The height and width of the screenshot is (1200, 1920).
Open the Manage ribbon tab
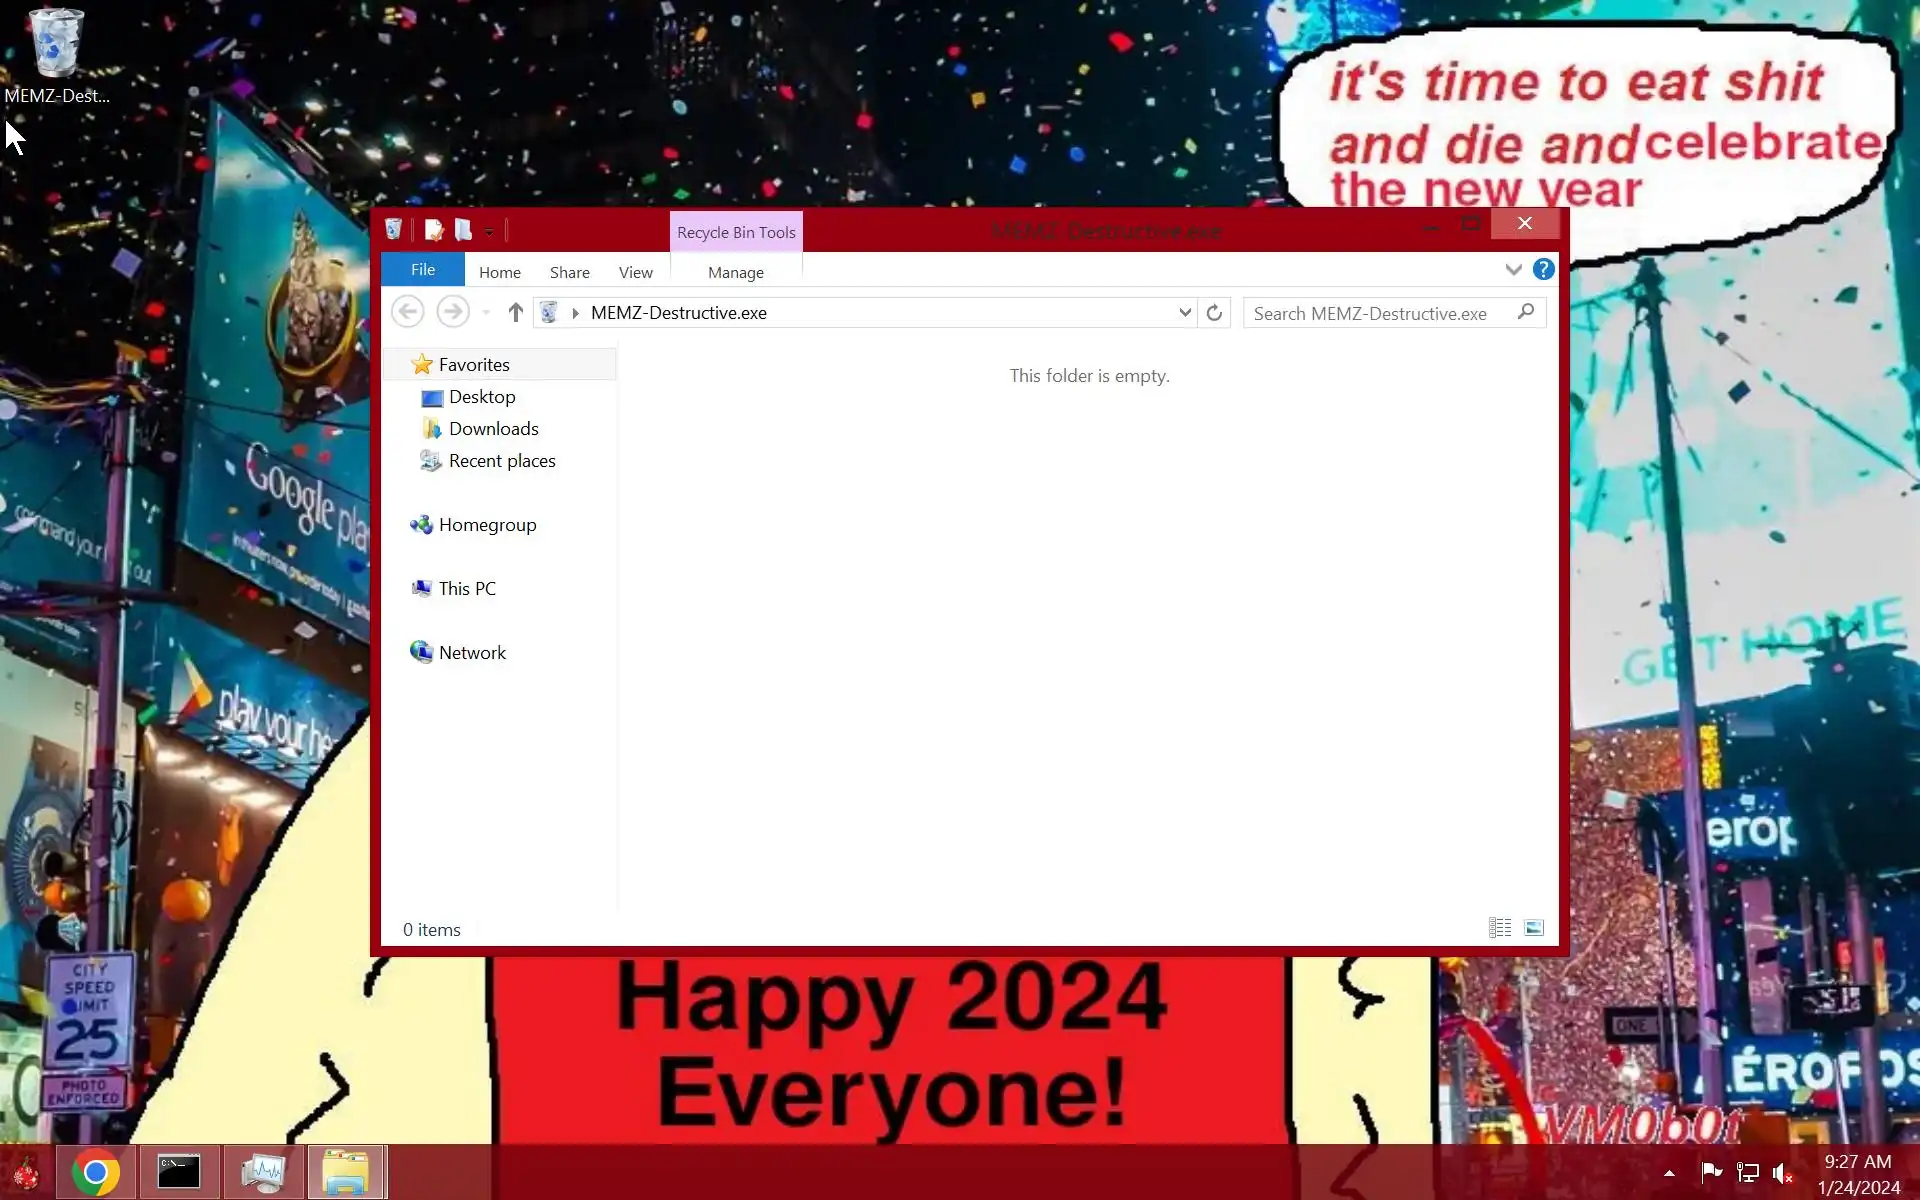pos(735,272)
